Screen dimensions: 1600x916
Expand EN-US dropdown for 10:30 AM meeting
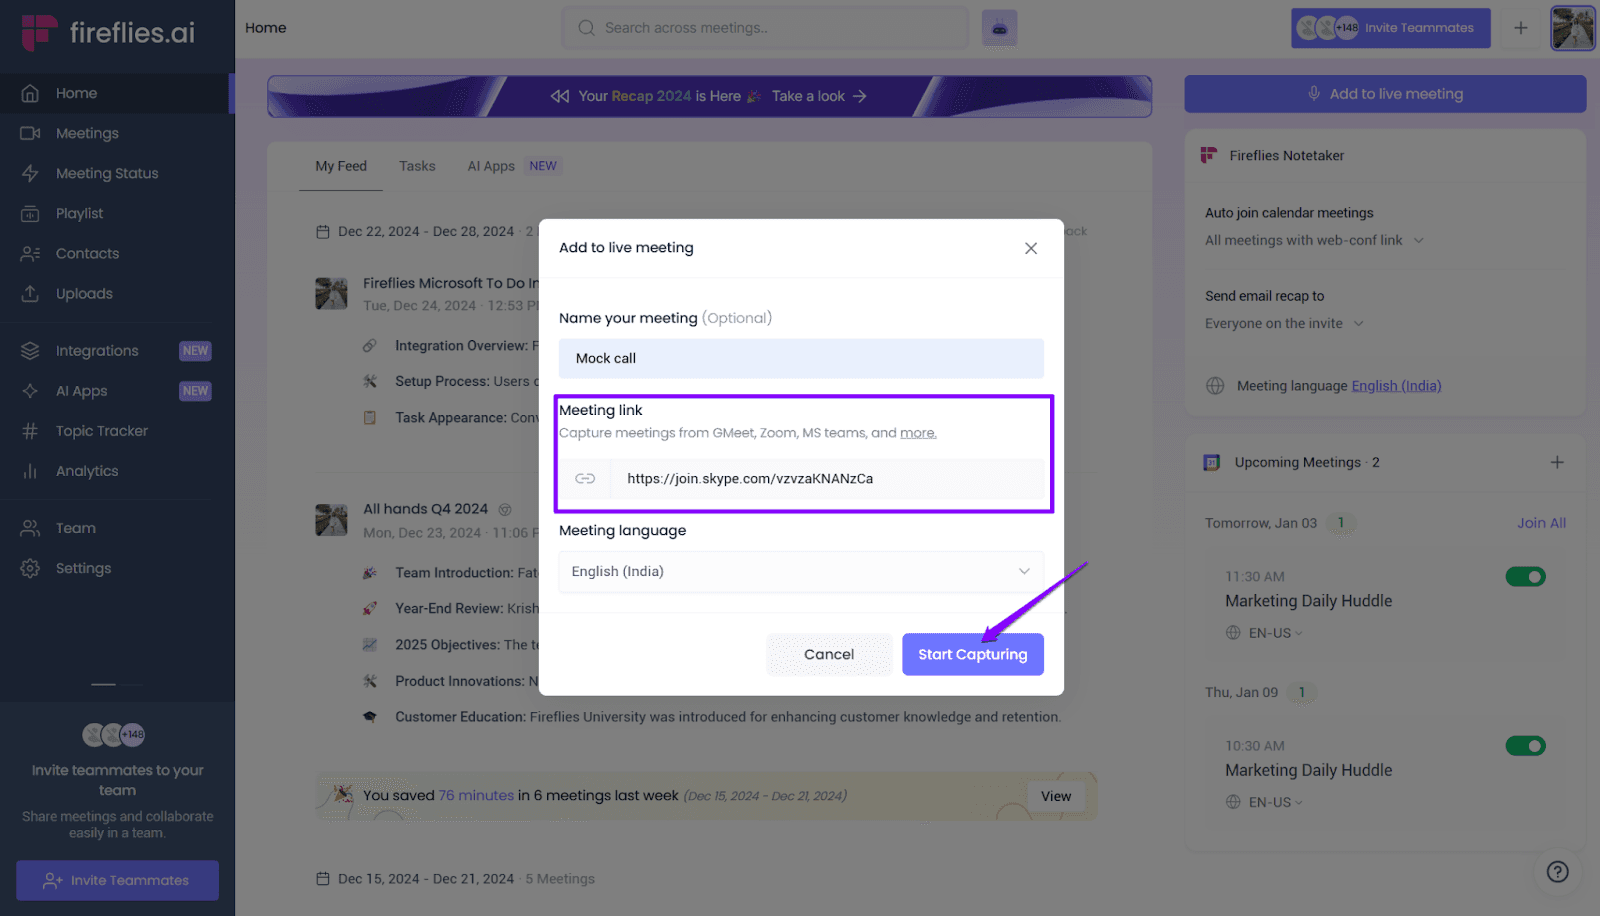pyautogui.click(x=1275, y=802)
